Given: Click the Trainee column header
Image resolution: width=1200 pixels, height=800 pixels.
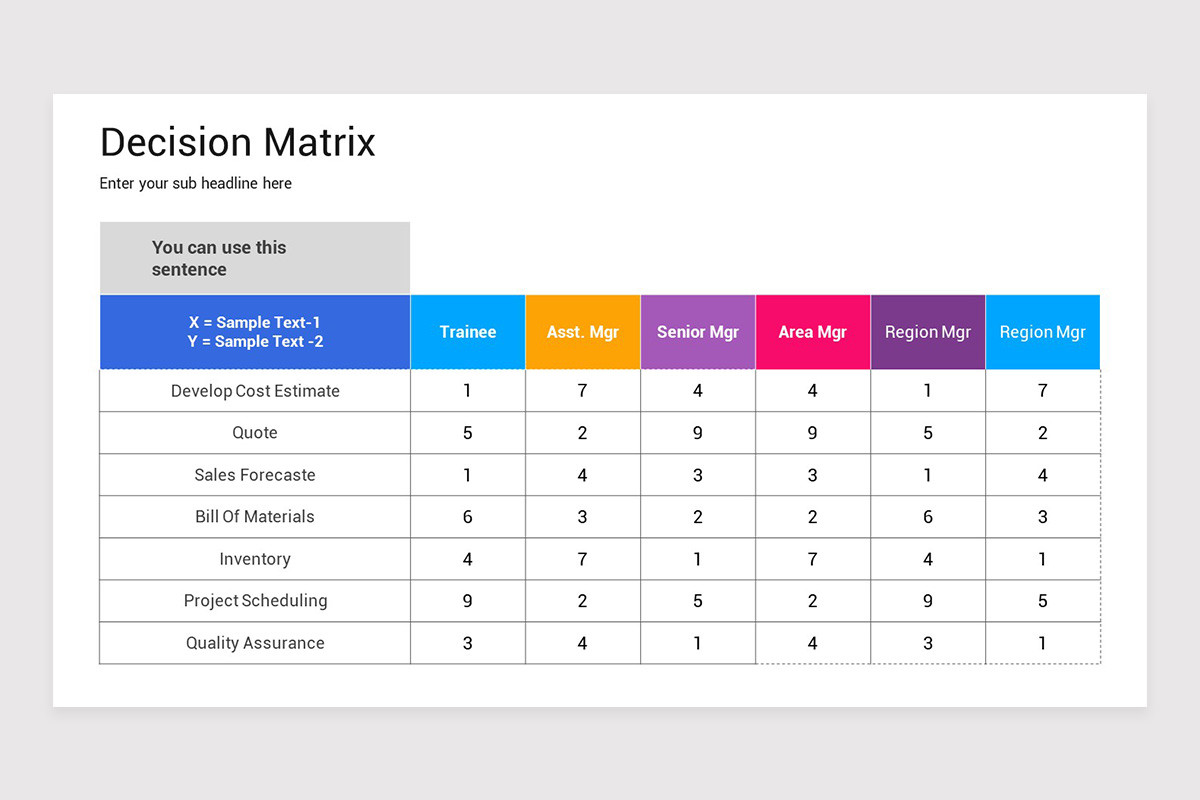Looking at the screenshot, I should click(x=468, y=332).
